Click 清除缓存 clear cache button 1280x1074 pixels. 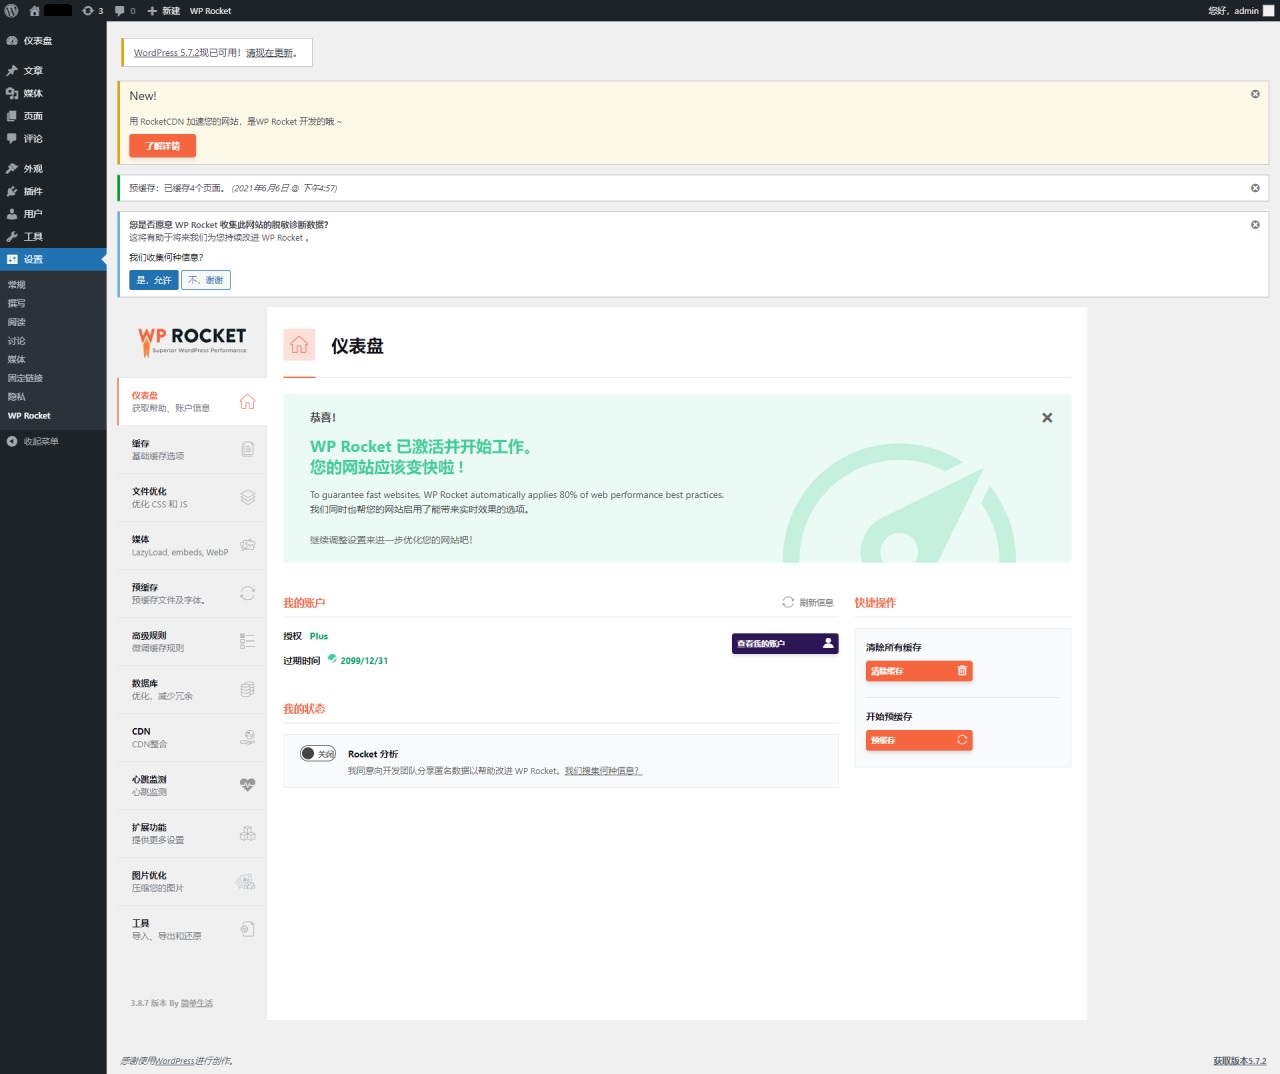(x=919, y=671)
